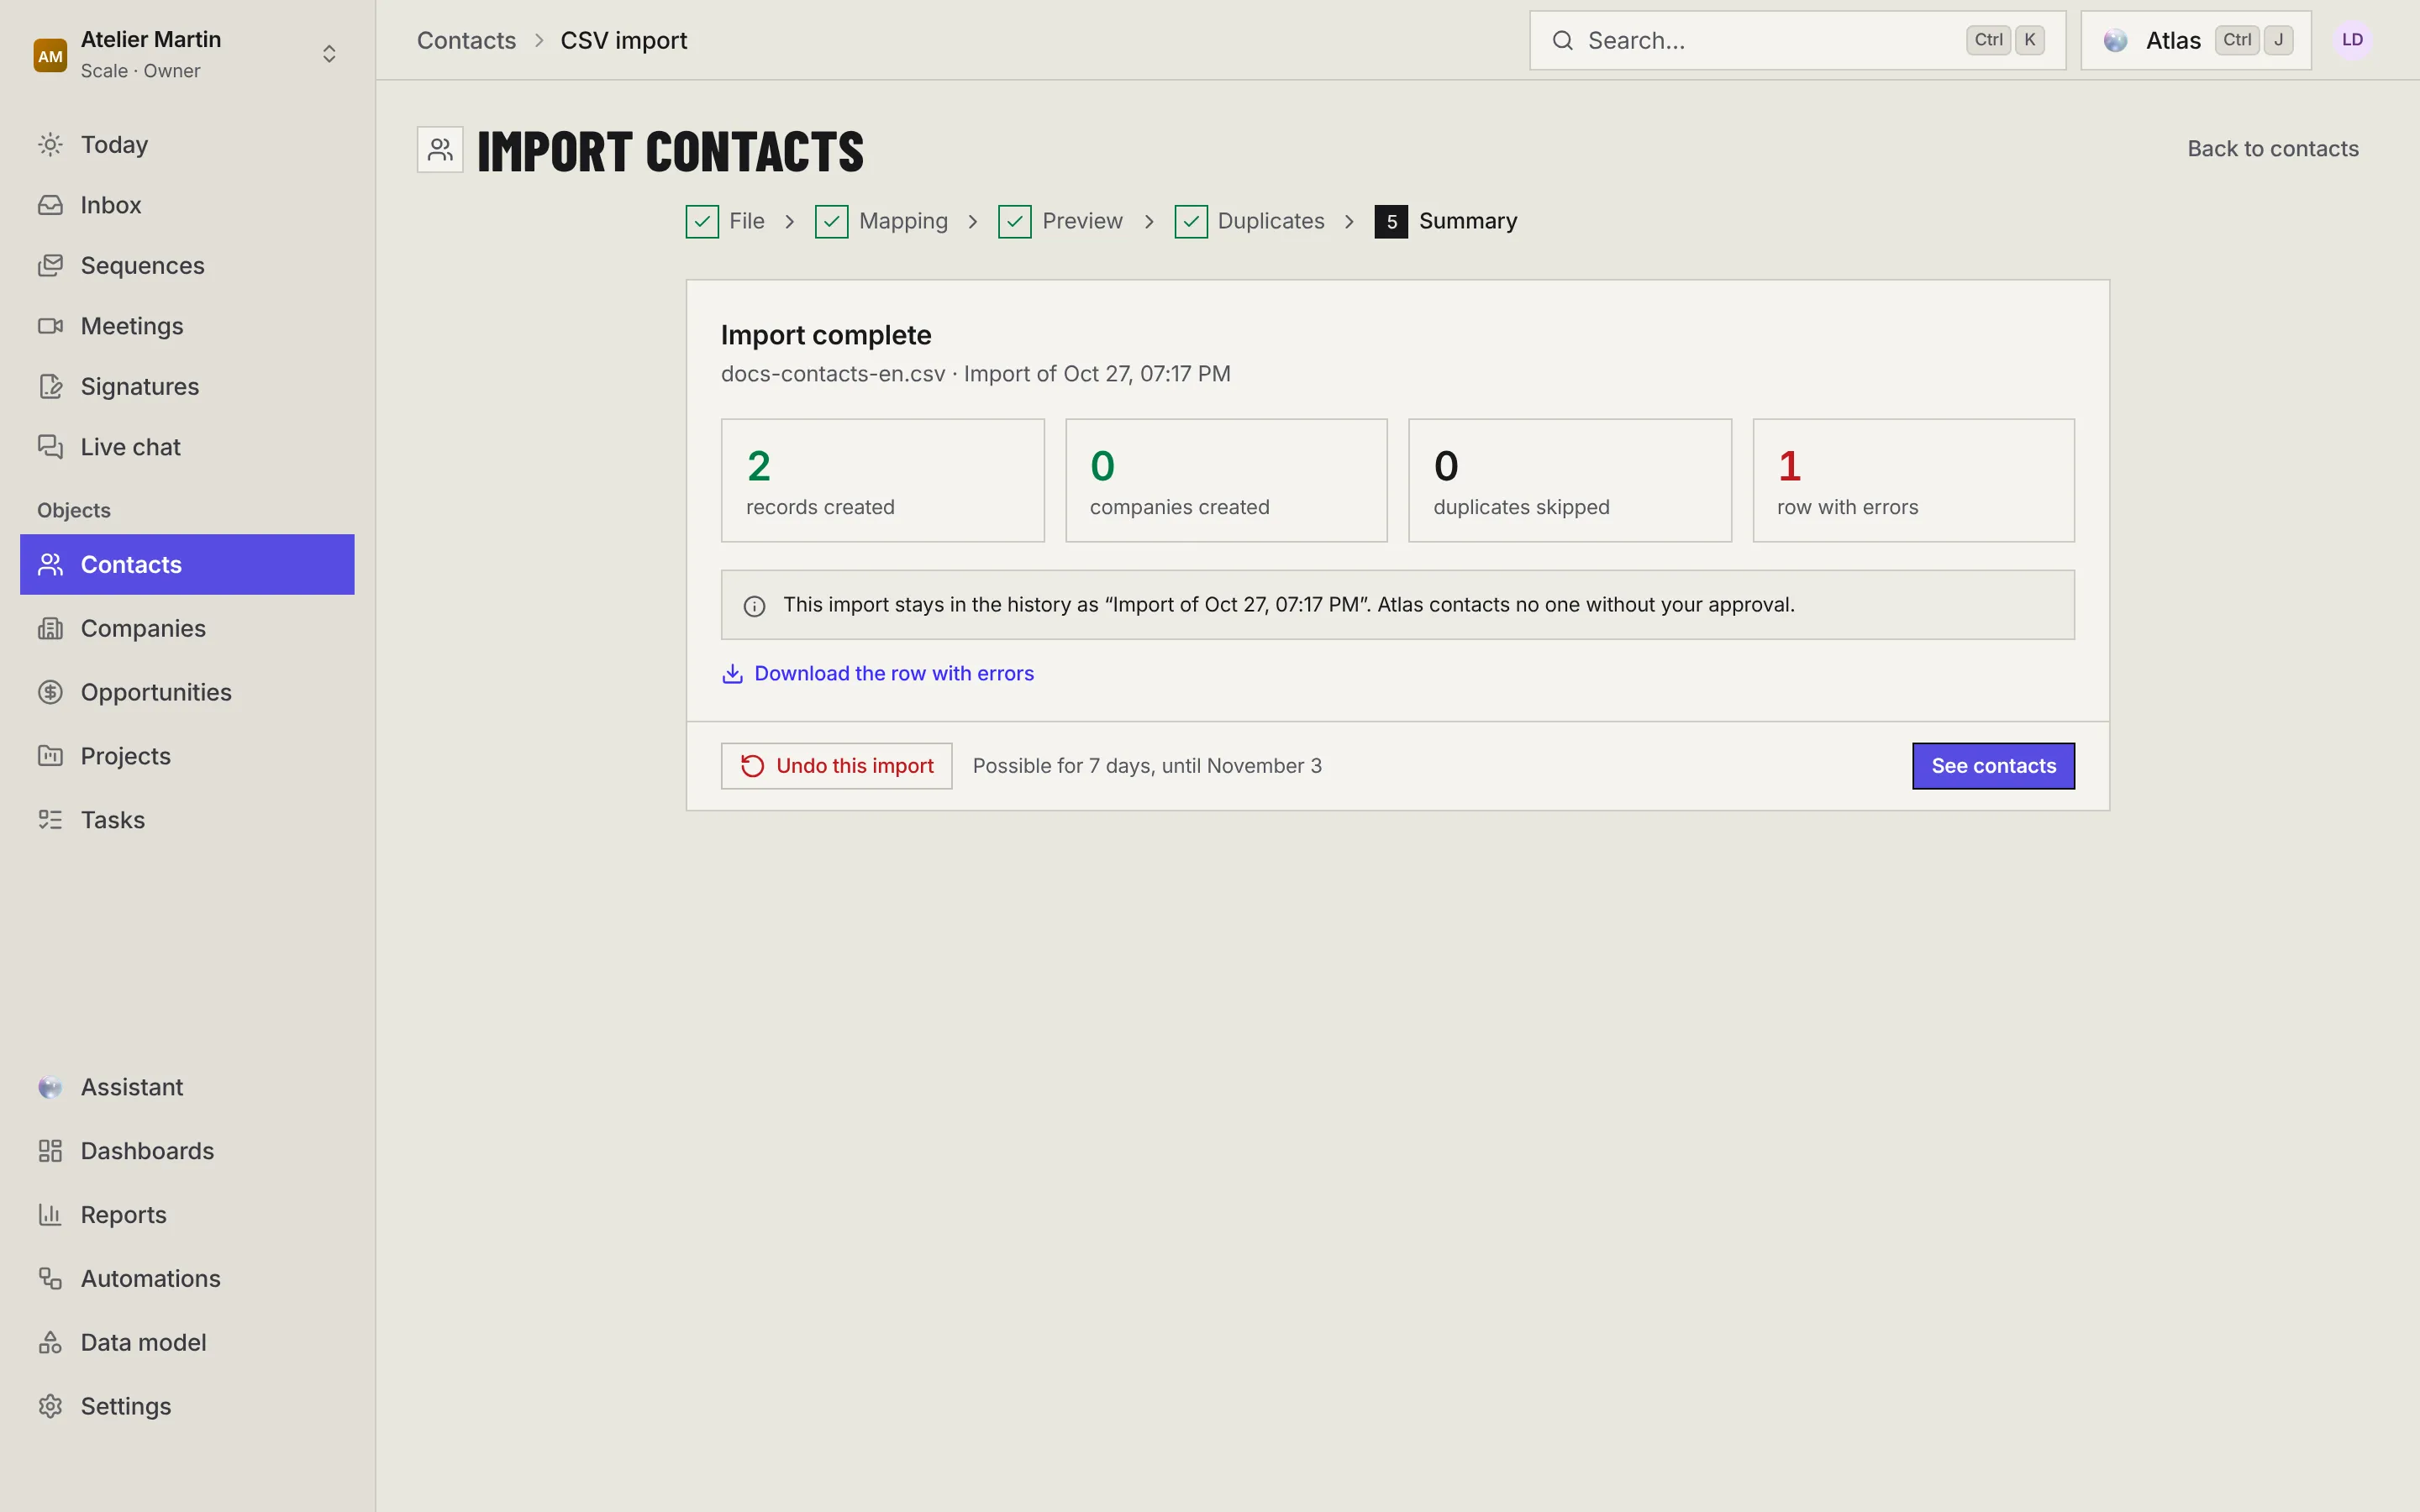Click the docs-contacts-en.csv file name text
Screen dimensions: 2420x1512
point(833,374)
